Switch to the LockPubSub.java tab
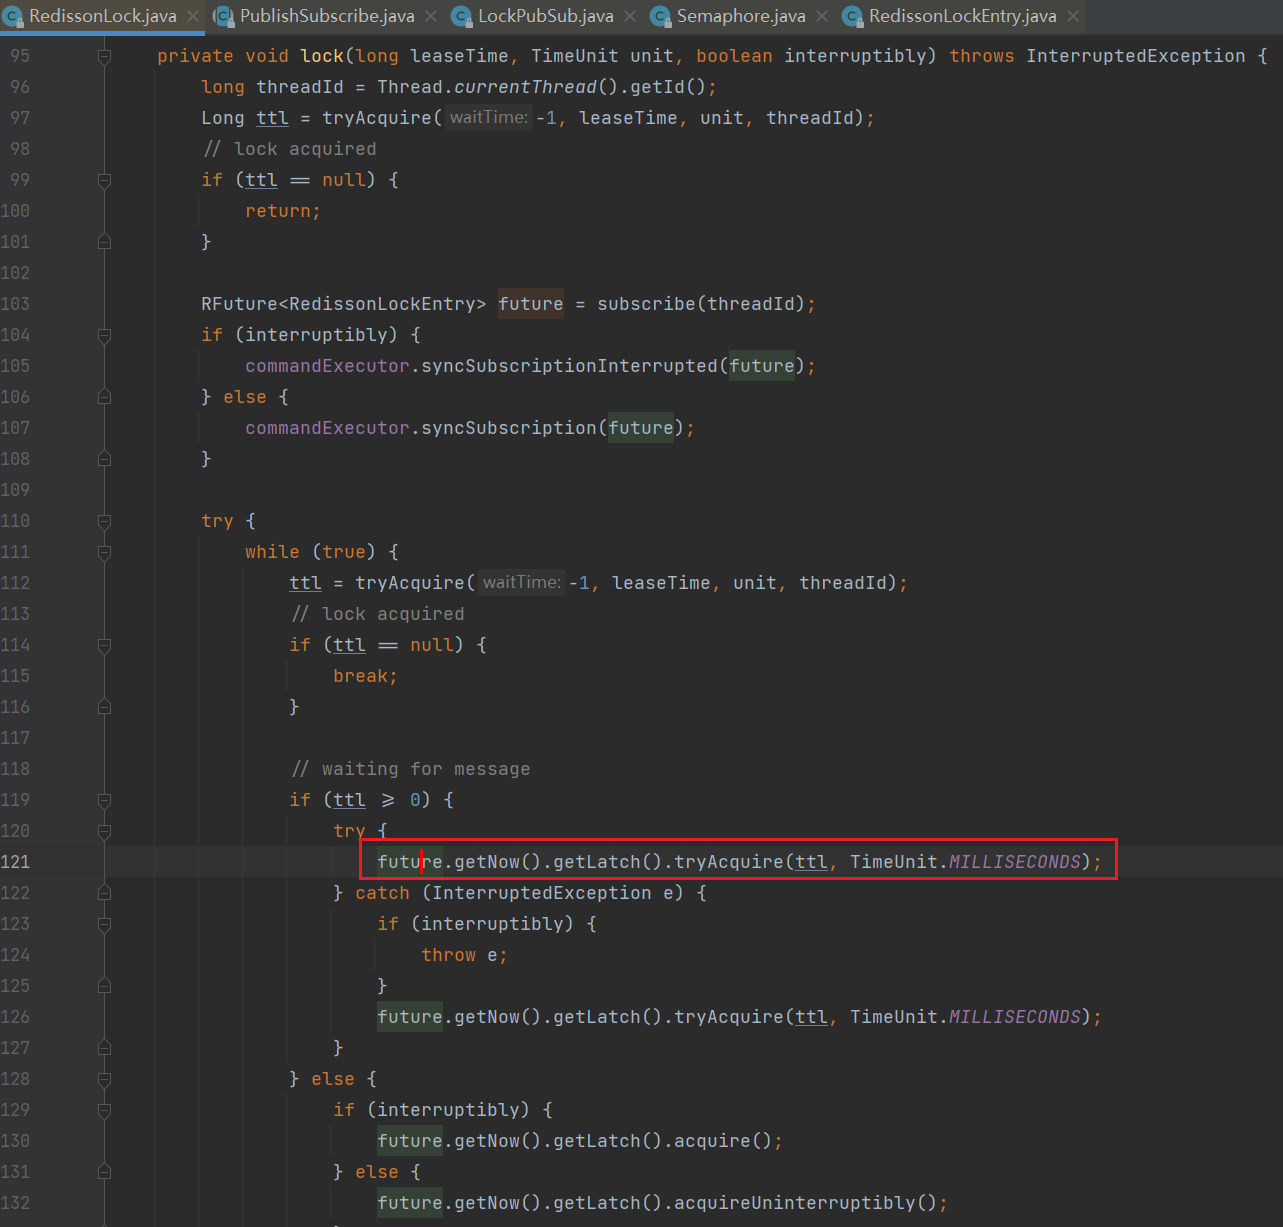The width and height of the screenshot is (1283, 1227). coord(545,17)
